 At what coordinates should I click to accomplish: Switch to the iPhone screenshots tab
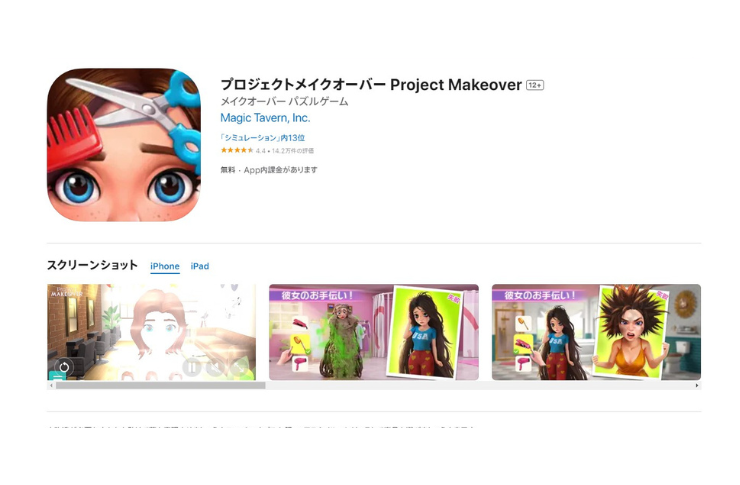pos(165,266)
